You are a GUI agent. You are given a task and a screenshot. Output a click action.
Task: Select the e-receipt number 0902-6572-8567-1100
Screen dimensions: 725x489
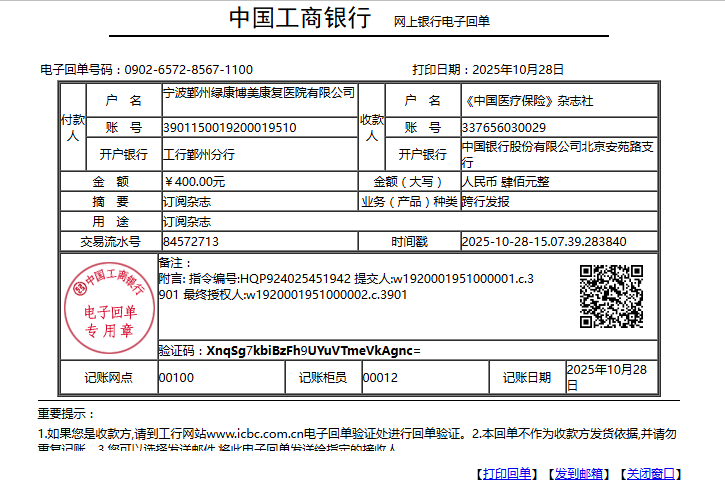pyautogui.click(x=188, y=70)
